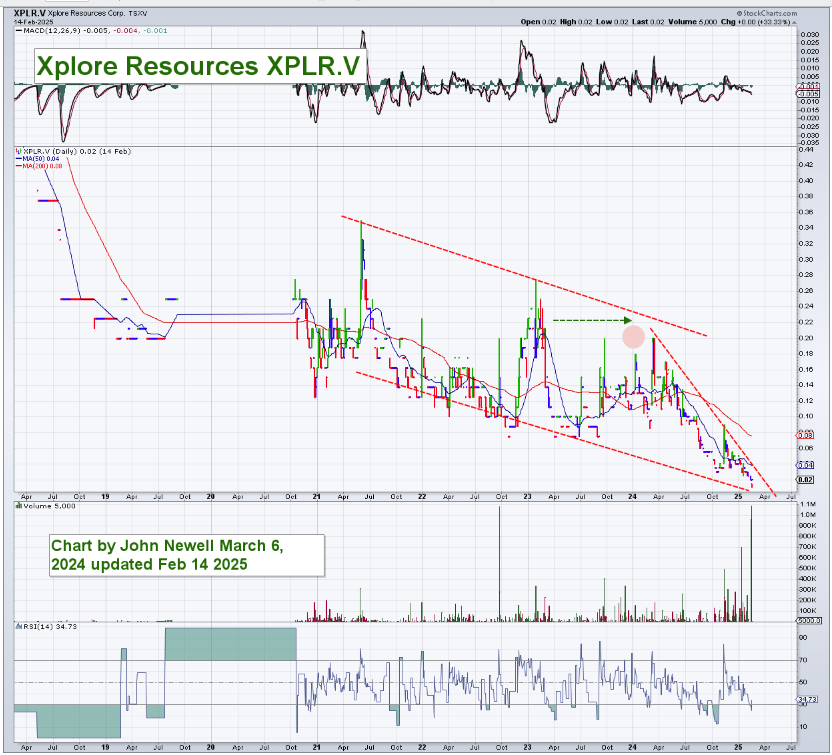This screenshot has height=755, width=832.
Task: Click year 21 on the price chart time axis
Action: [316, 497]
